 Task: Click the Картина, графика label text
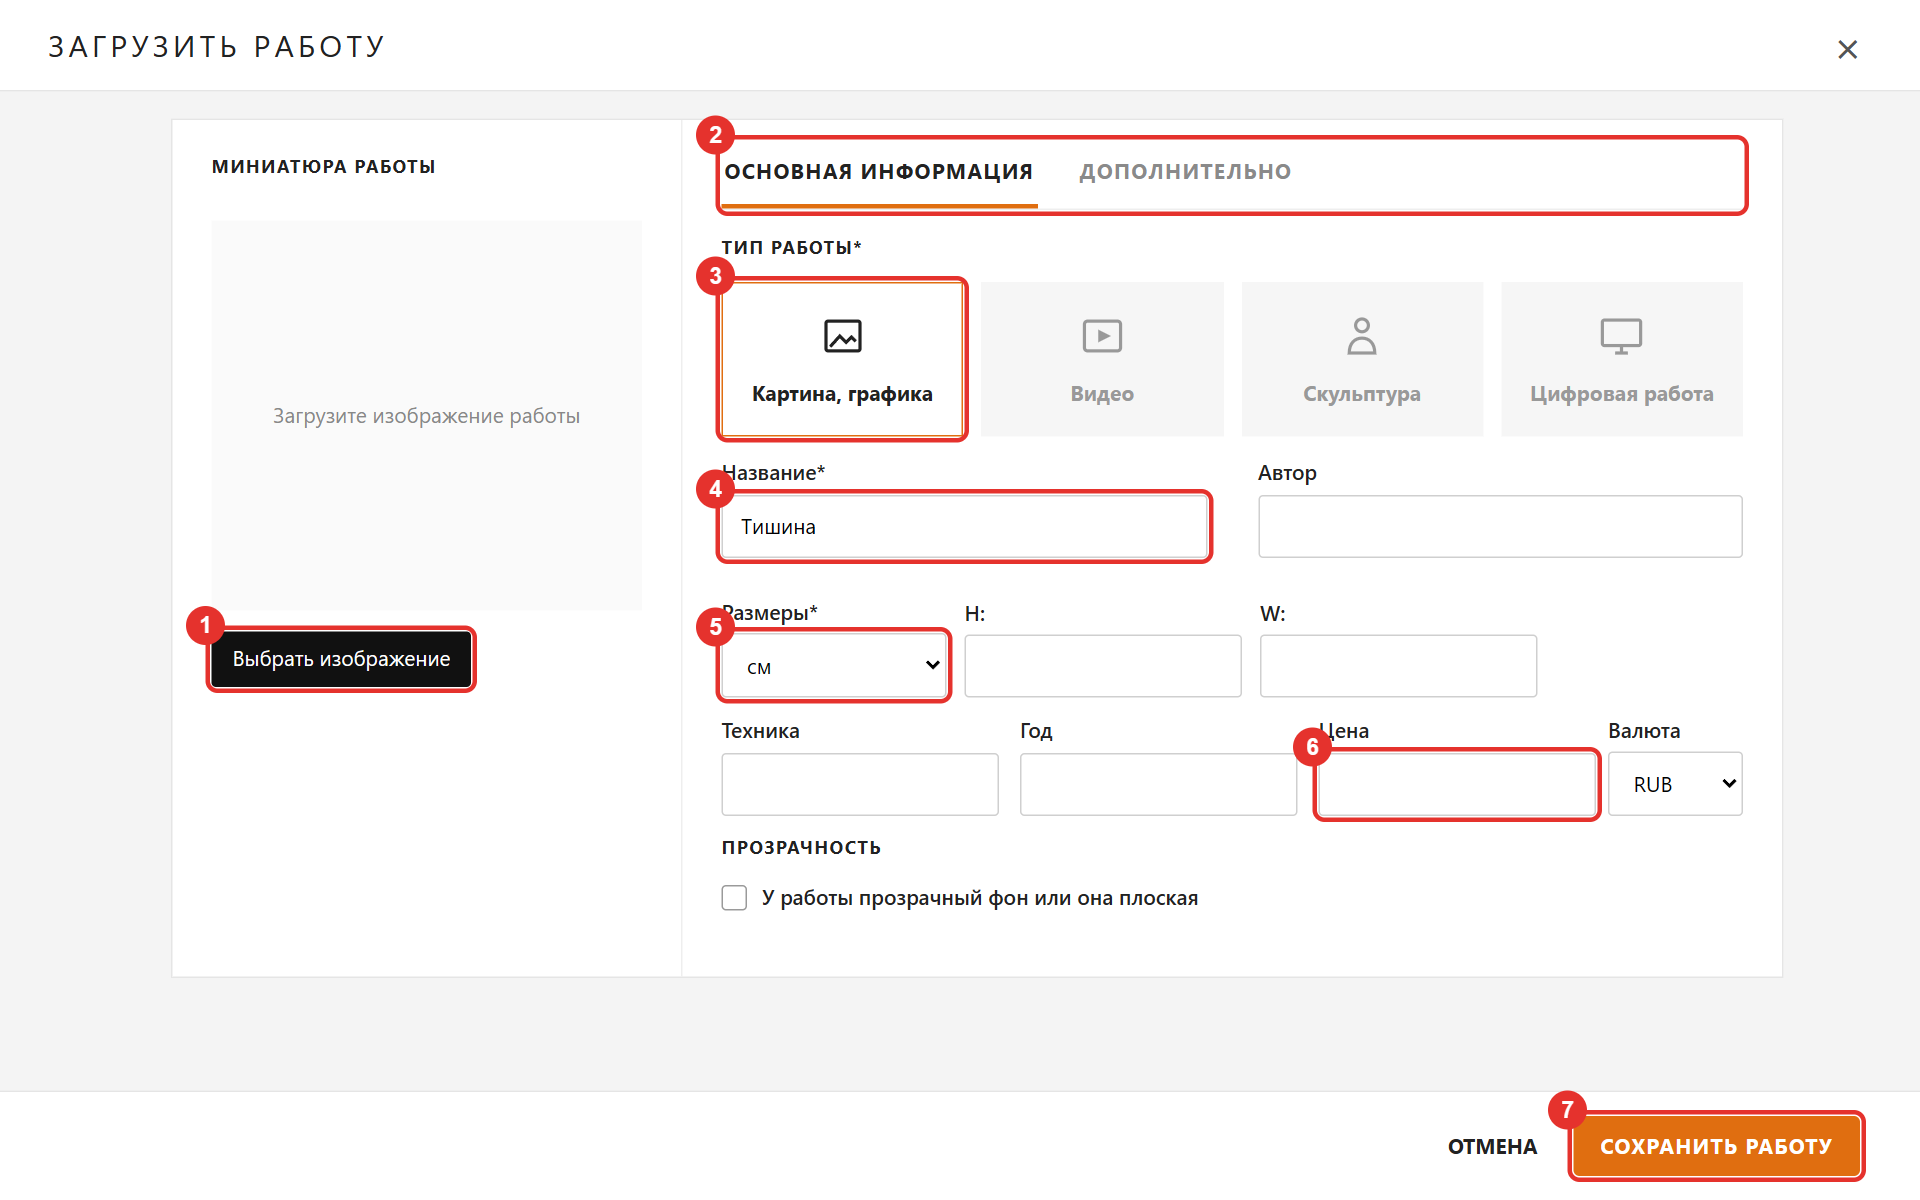click(842, 394)
